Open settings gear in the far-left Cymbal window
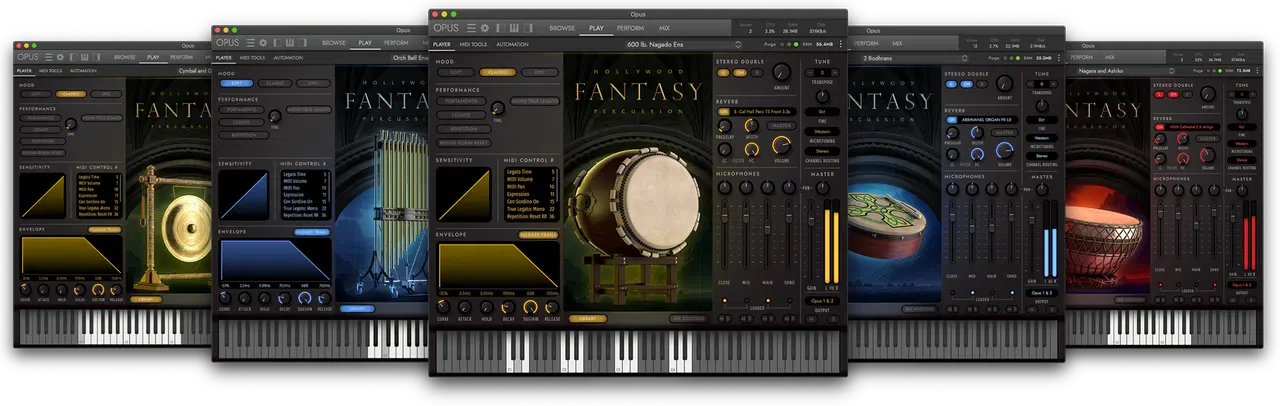 [x=60, y=57]
